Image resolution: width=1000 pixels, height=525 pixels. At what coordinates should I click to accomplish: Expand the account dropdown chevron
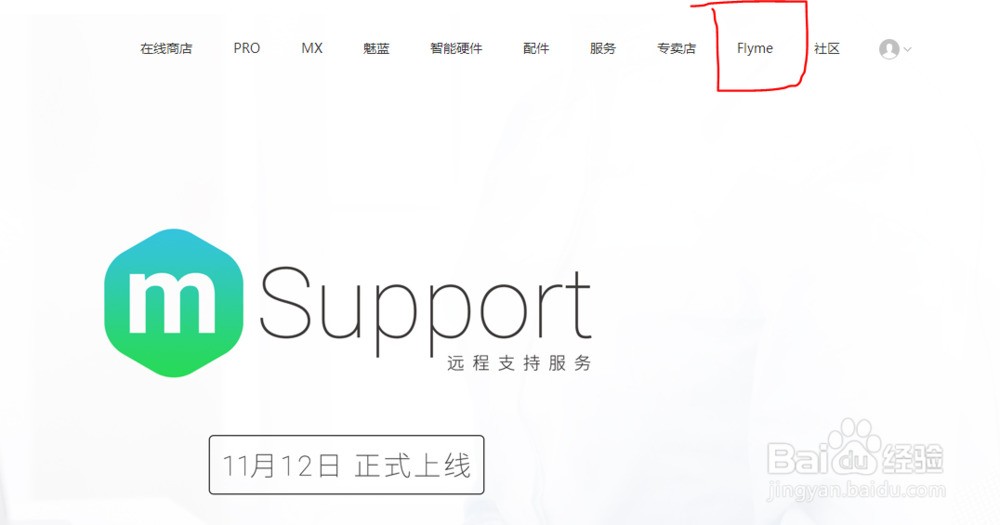(x=908, y=49)
